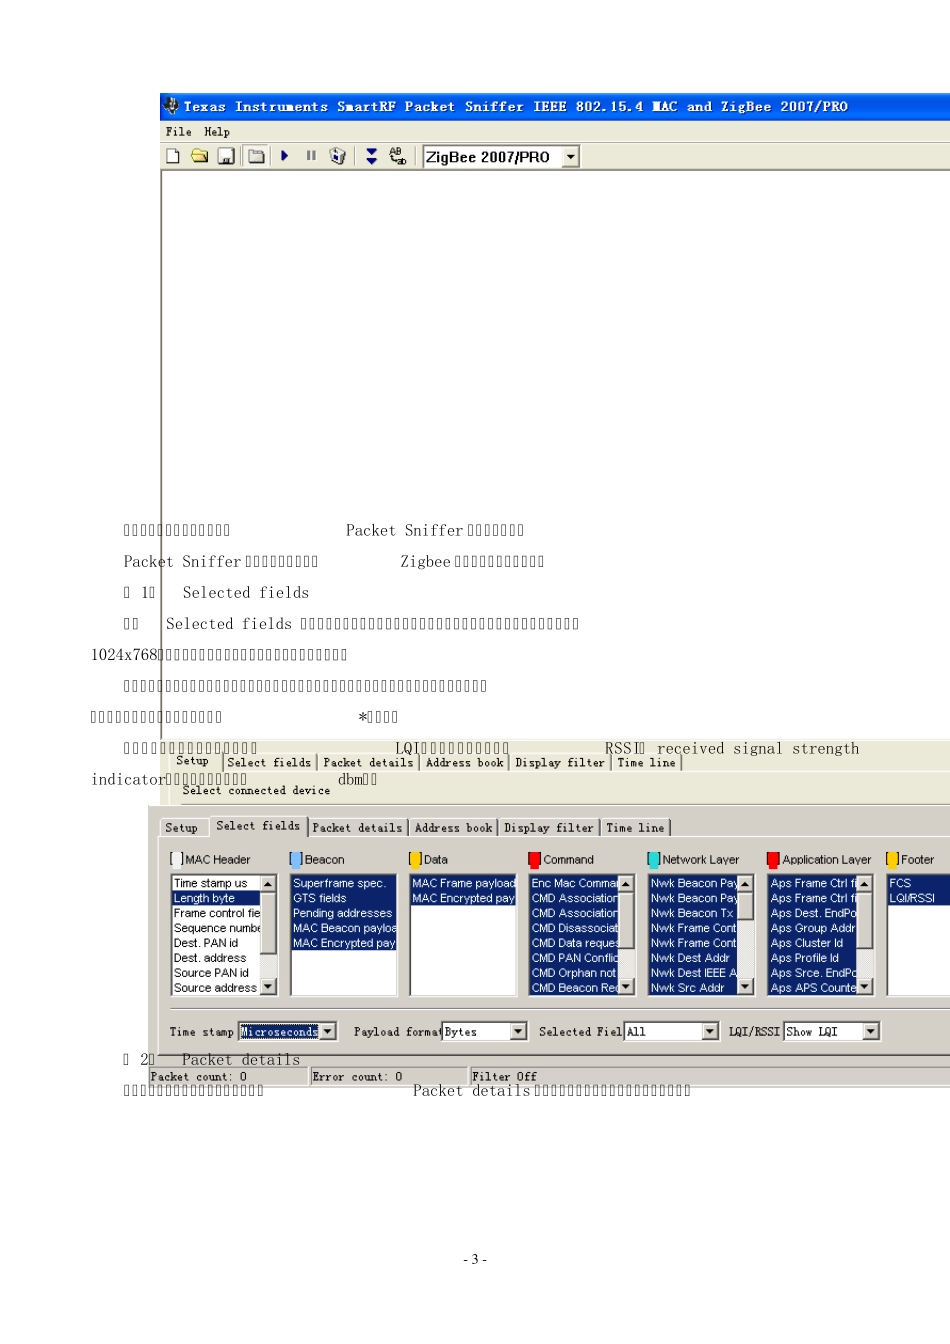Click the Data yellow color swatch
Image resolution: width=950 pixels, height=1344 pixels.
[x=415, y=859]
